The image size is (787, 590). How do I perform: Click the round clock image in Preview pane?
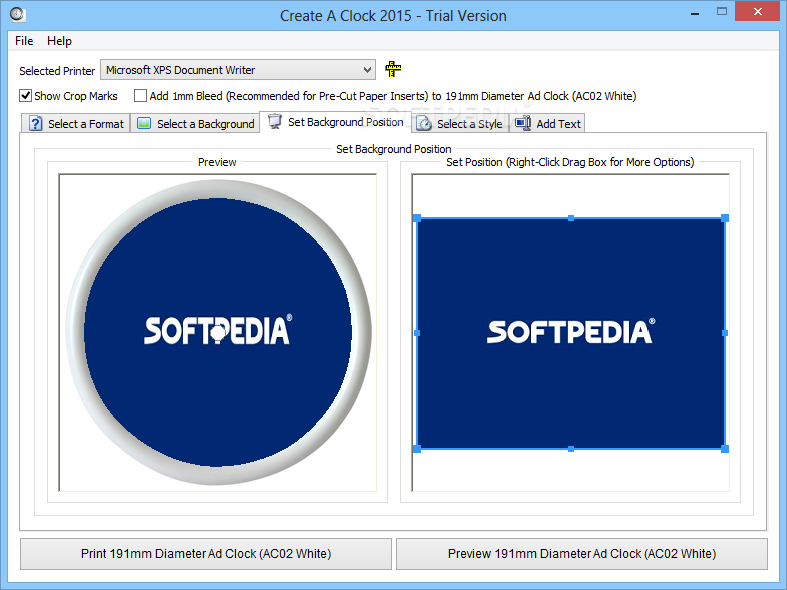tap(218, 332)
